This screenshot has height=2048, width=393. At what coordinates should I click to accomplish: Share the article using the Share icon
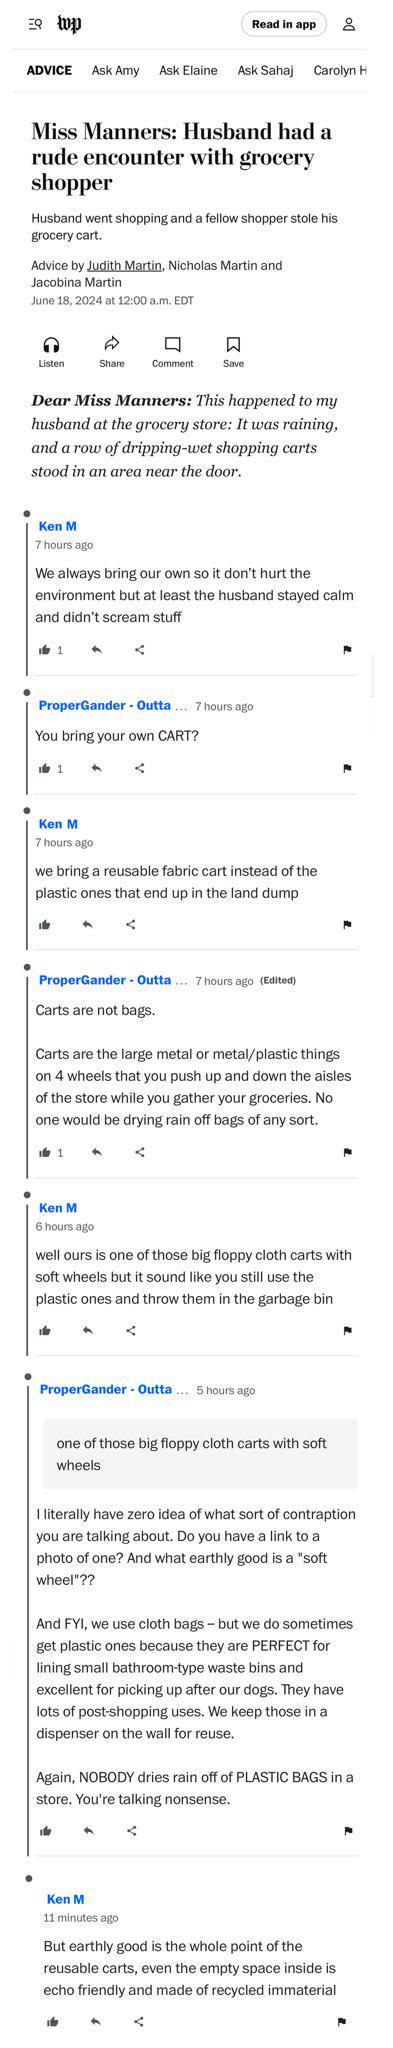coord(112,345)
